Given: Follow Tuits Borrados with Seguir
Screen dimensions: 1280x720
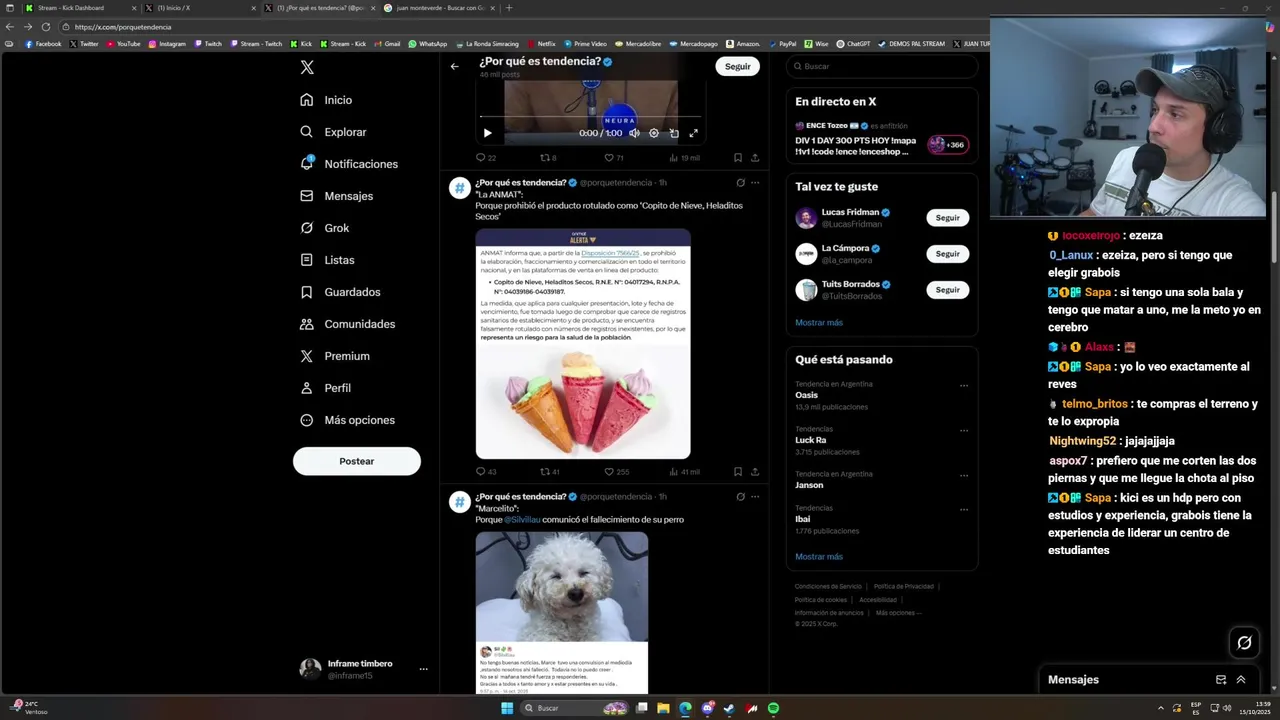Looking at the screenshot, I should tap(947, 290).
